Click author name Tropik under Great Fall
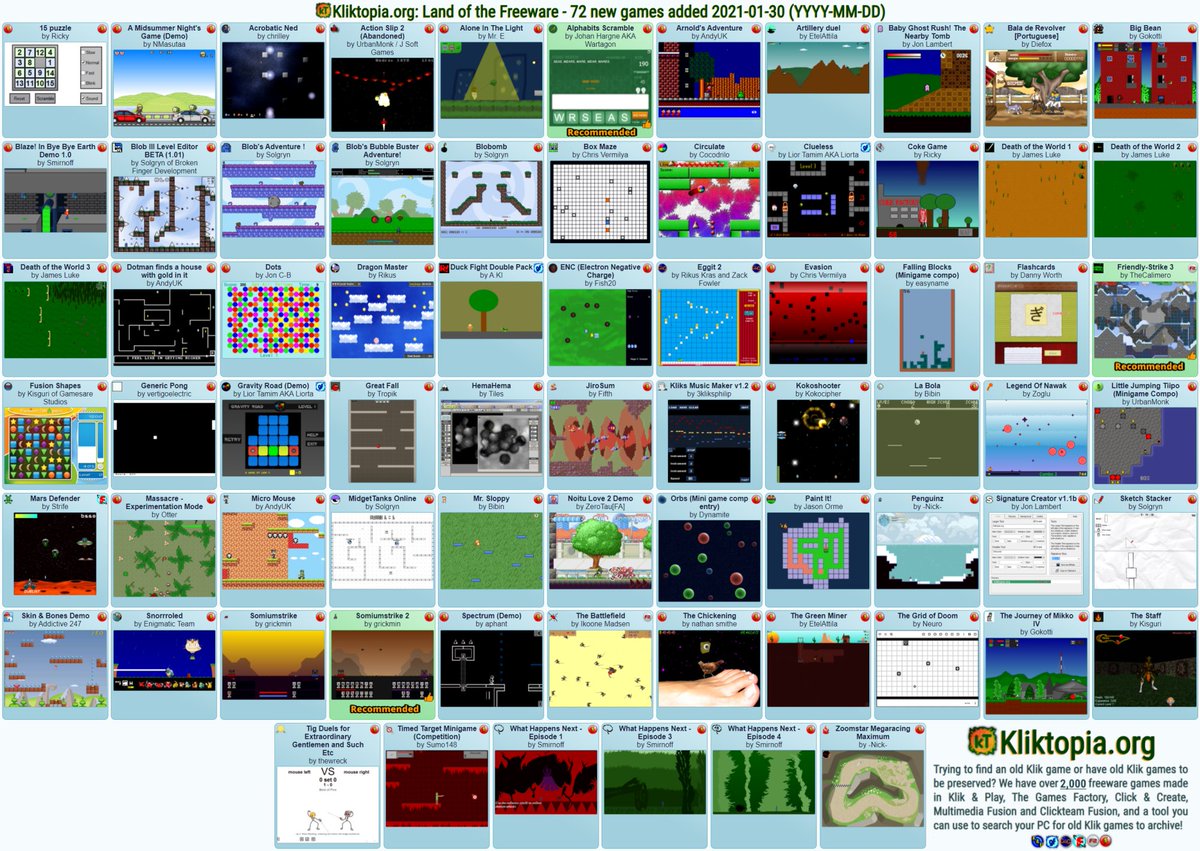The width and height of the screenshot is (1200, 851). 387,393
